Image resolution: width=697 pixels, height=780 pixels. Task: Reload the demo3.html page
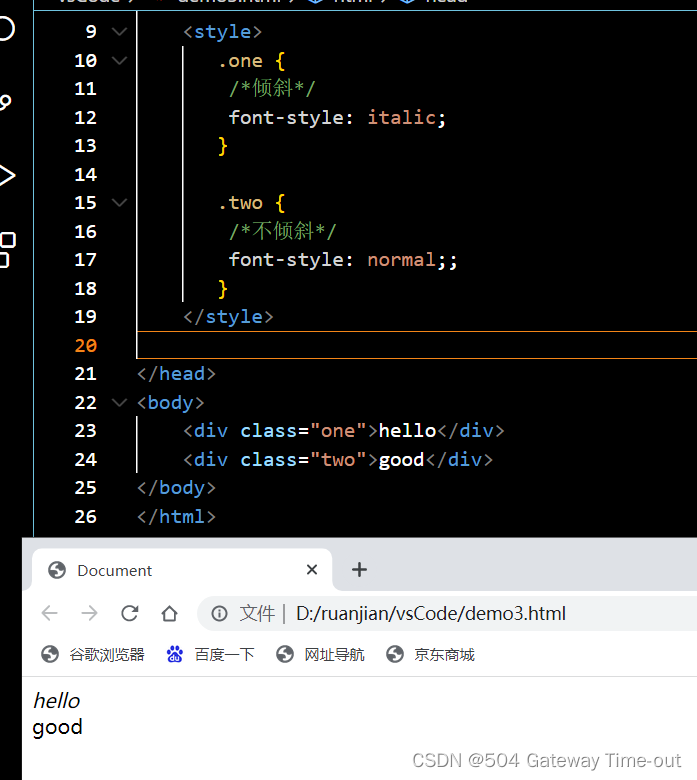pyautogui.click(x=130, y=613)
